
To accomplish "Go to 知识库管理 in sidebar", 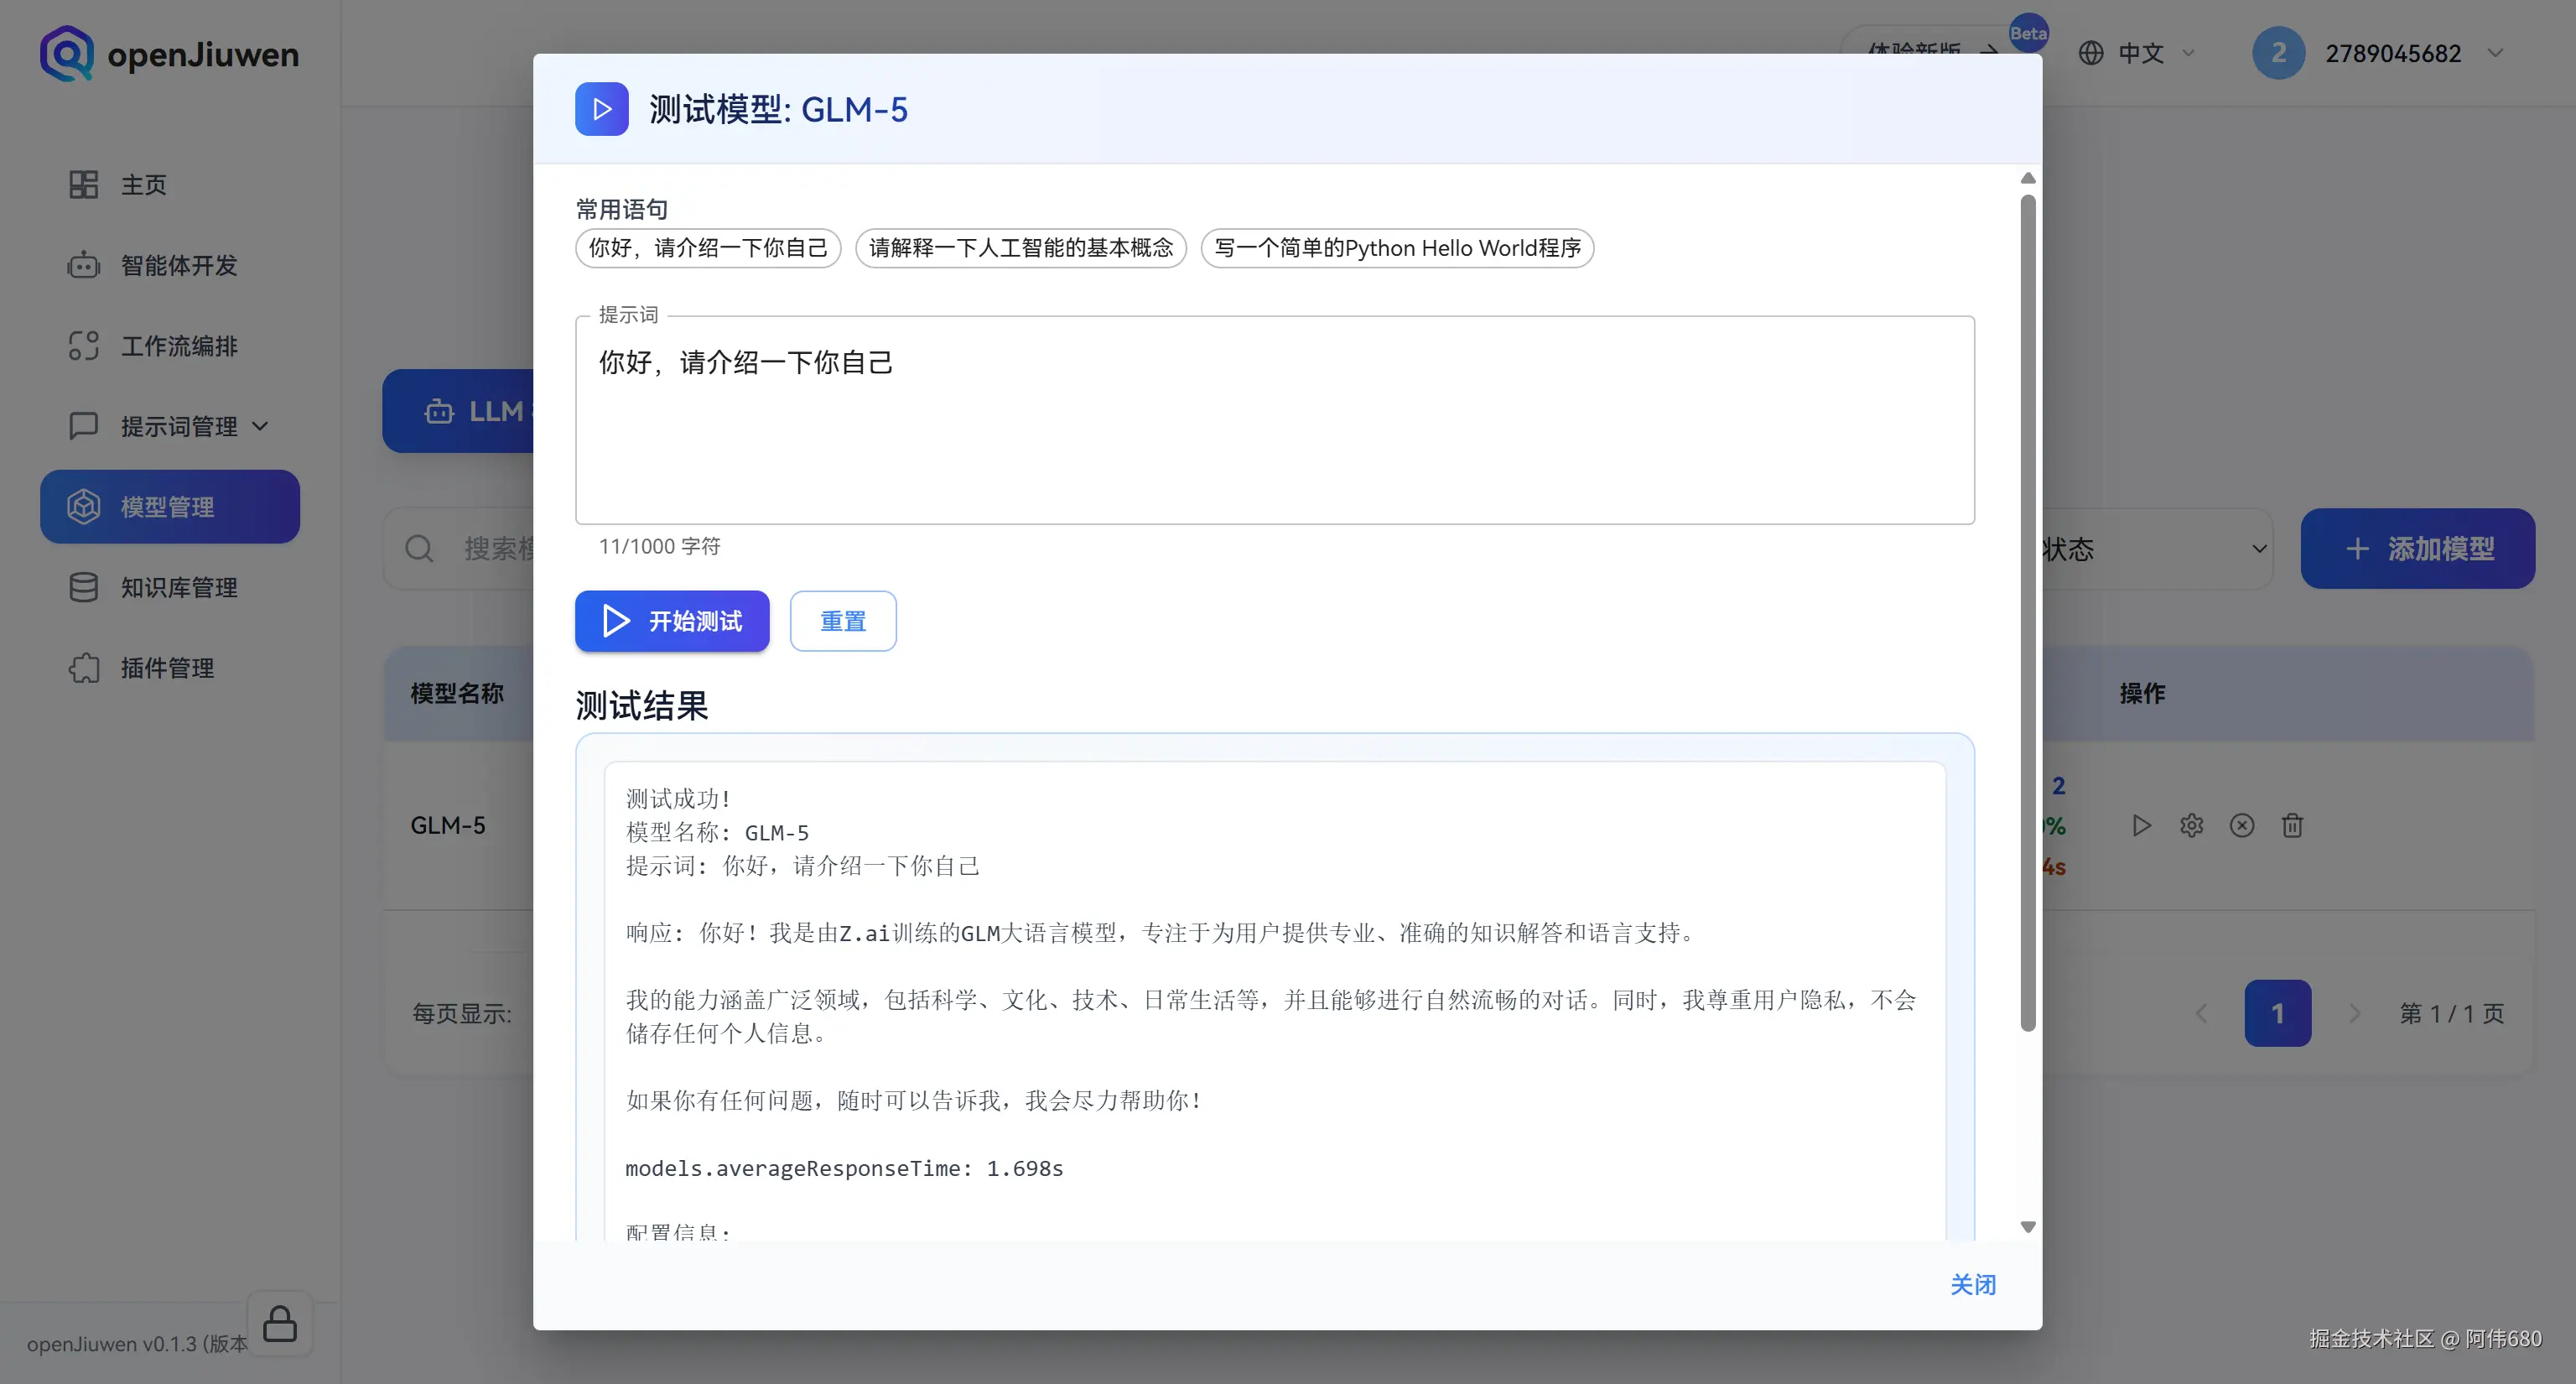I will (x=178, y=588).
